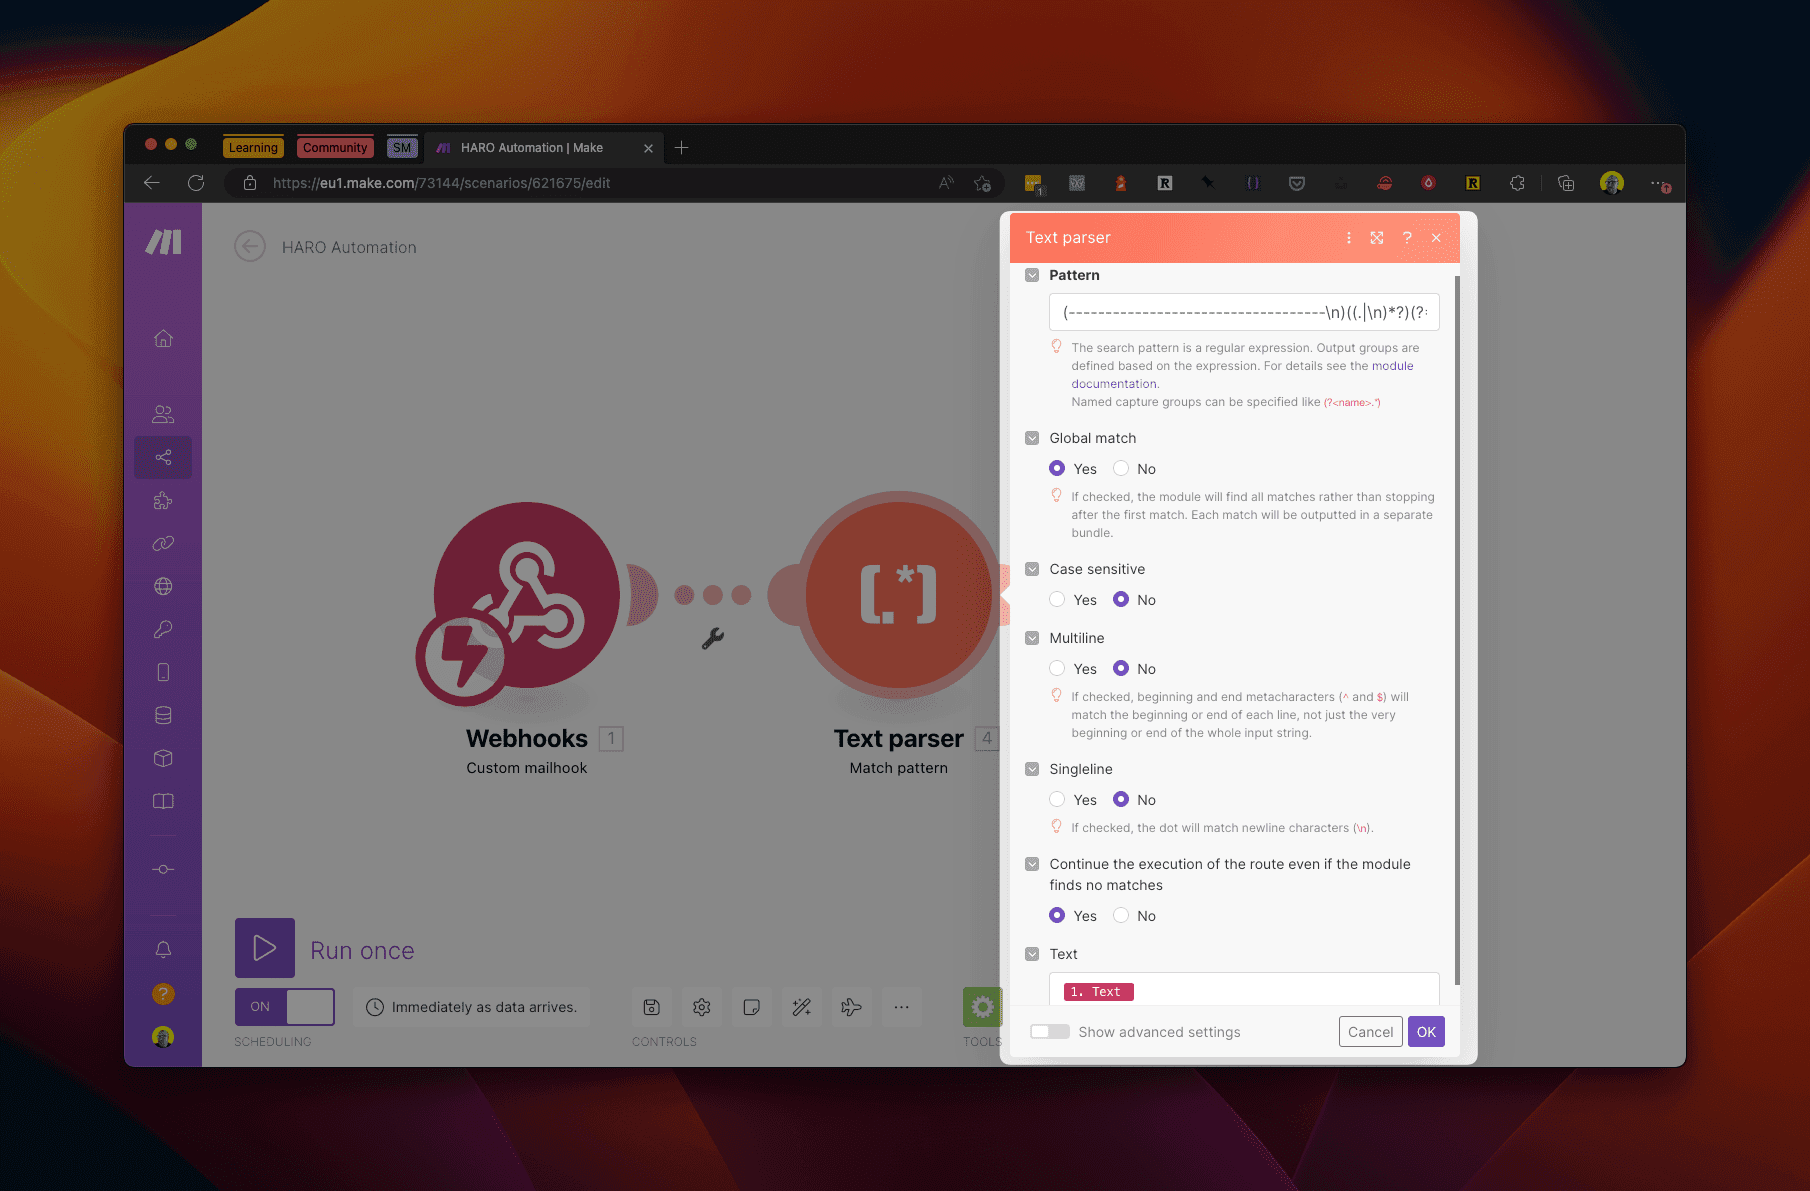Viewport: 1810px width, 1191px height.
Task: Select No for Case sensitive
Action: pyautogui.click(x=1121, y=599)
